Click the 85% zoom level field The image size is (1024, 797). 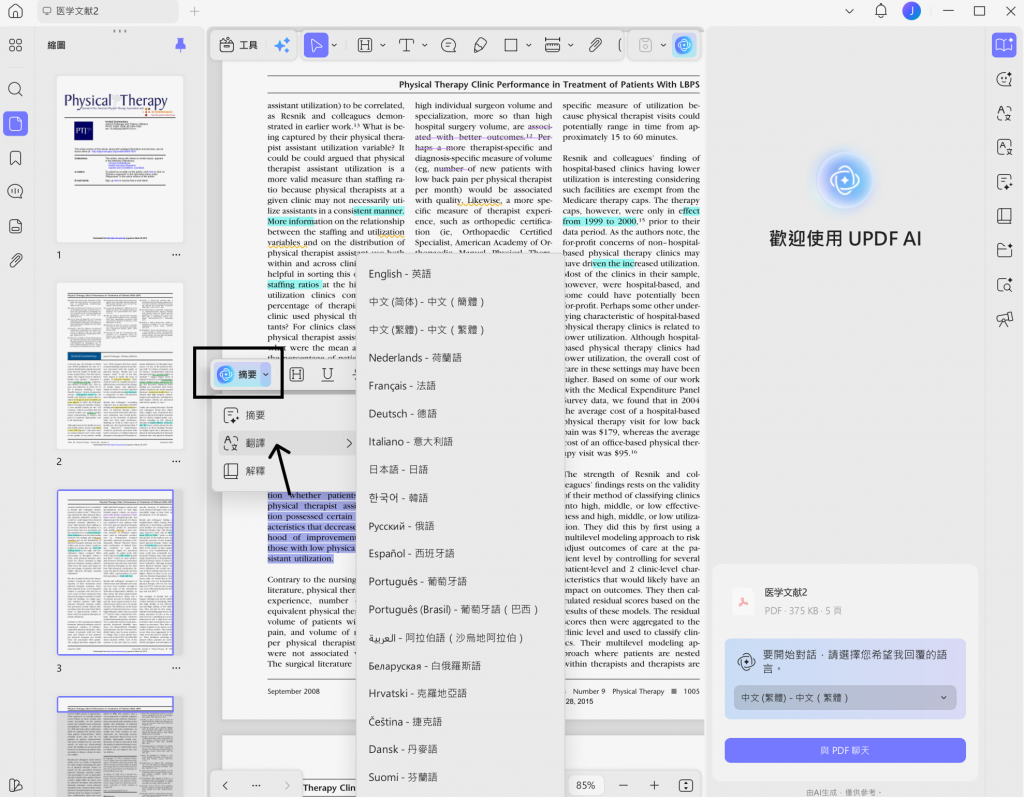[x=585, y=785]
